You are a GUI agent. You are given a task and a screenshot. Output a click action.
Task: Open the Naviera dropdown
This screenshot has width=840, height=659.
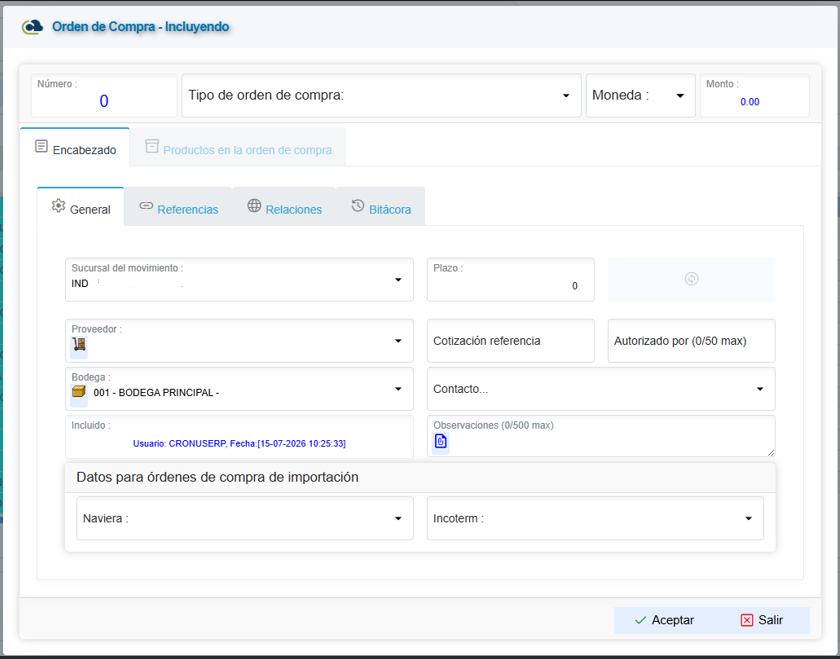click(x=245, y=518)
